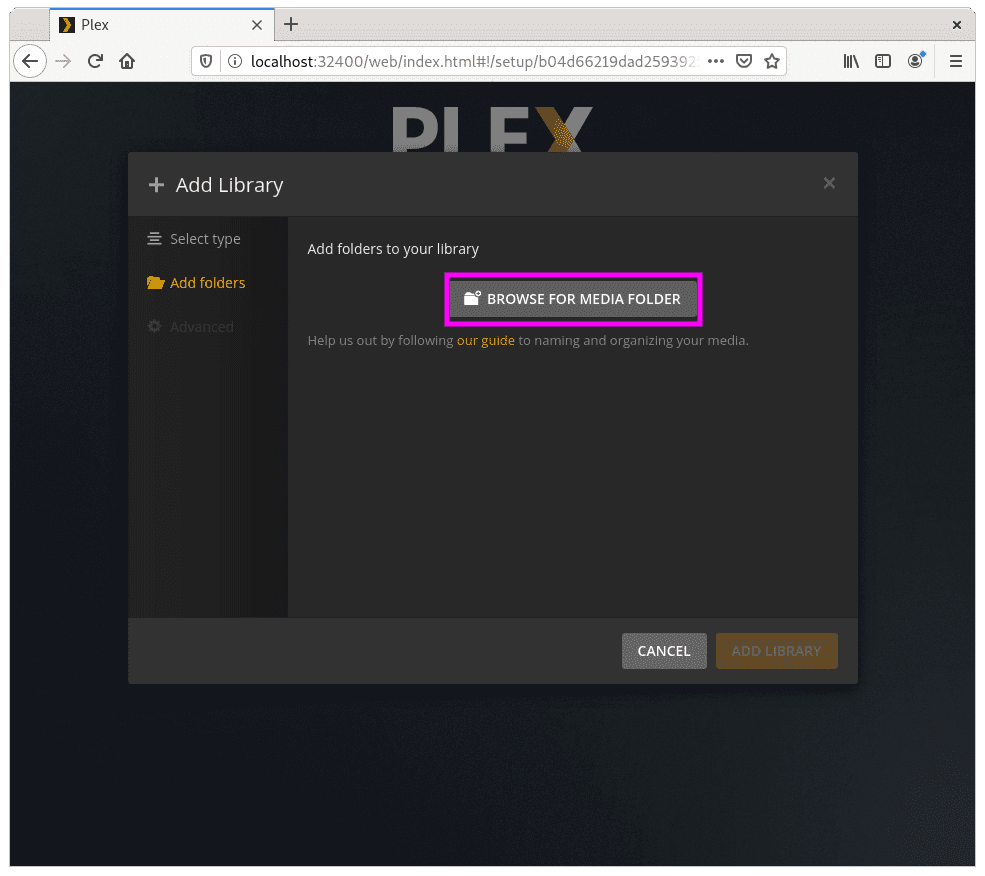Cancel the Add Library dialog
The image size is (985, 876).
[664, 651]
